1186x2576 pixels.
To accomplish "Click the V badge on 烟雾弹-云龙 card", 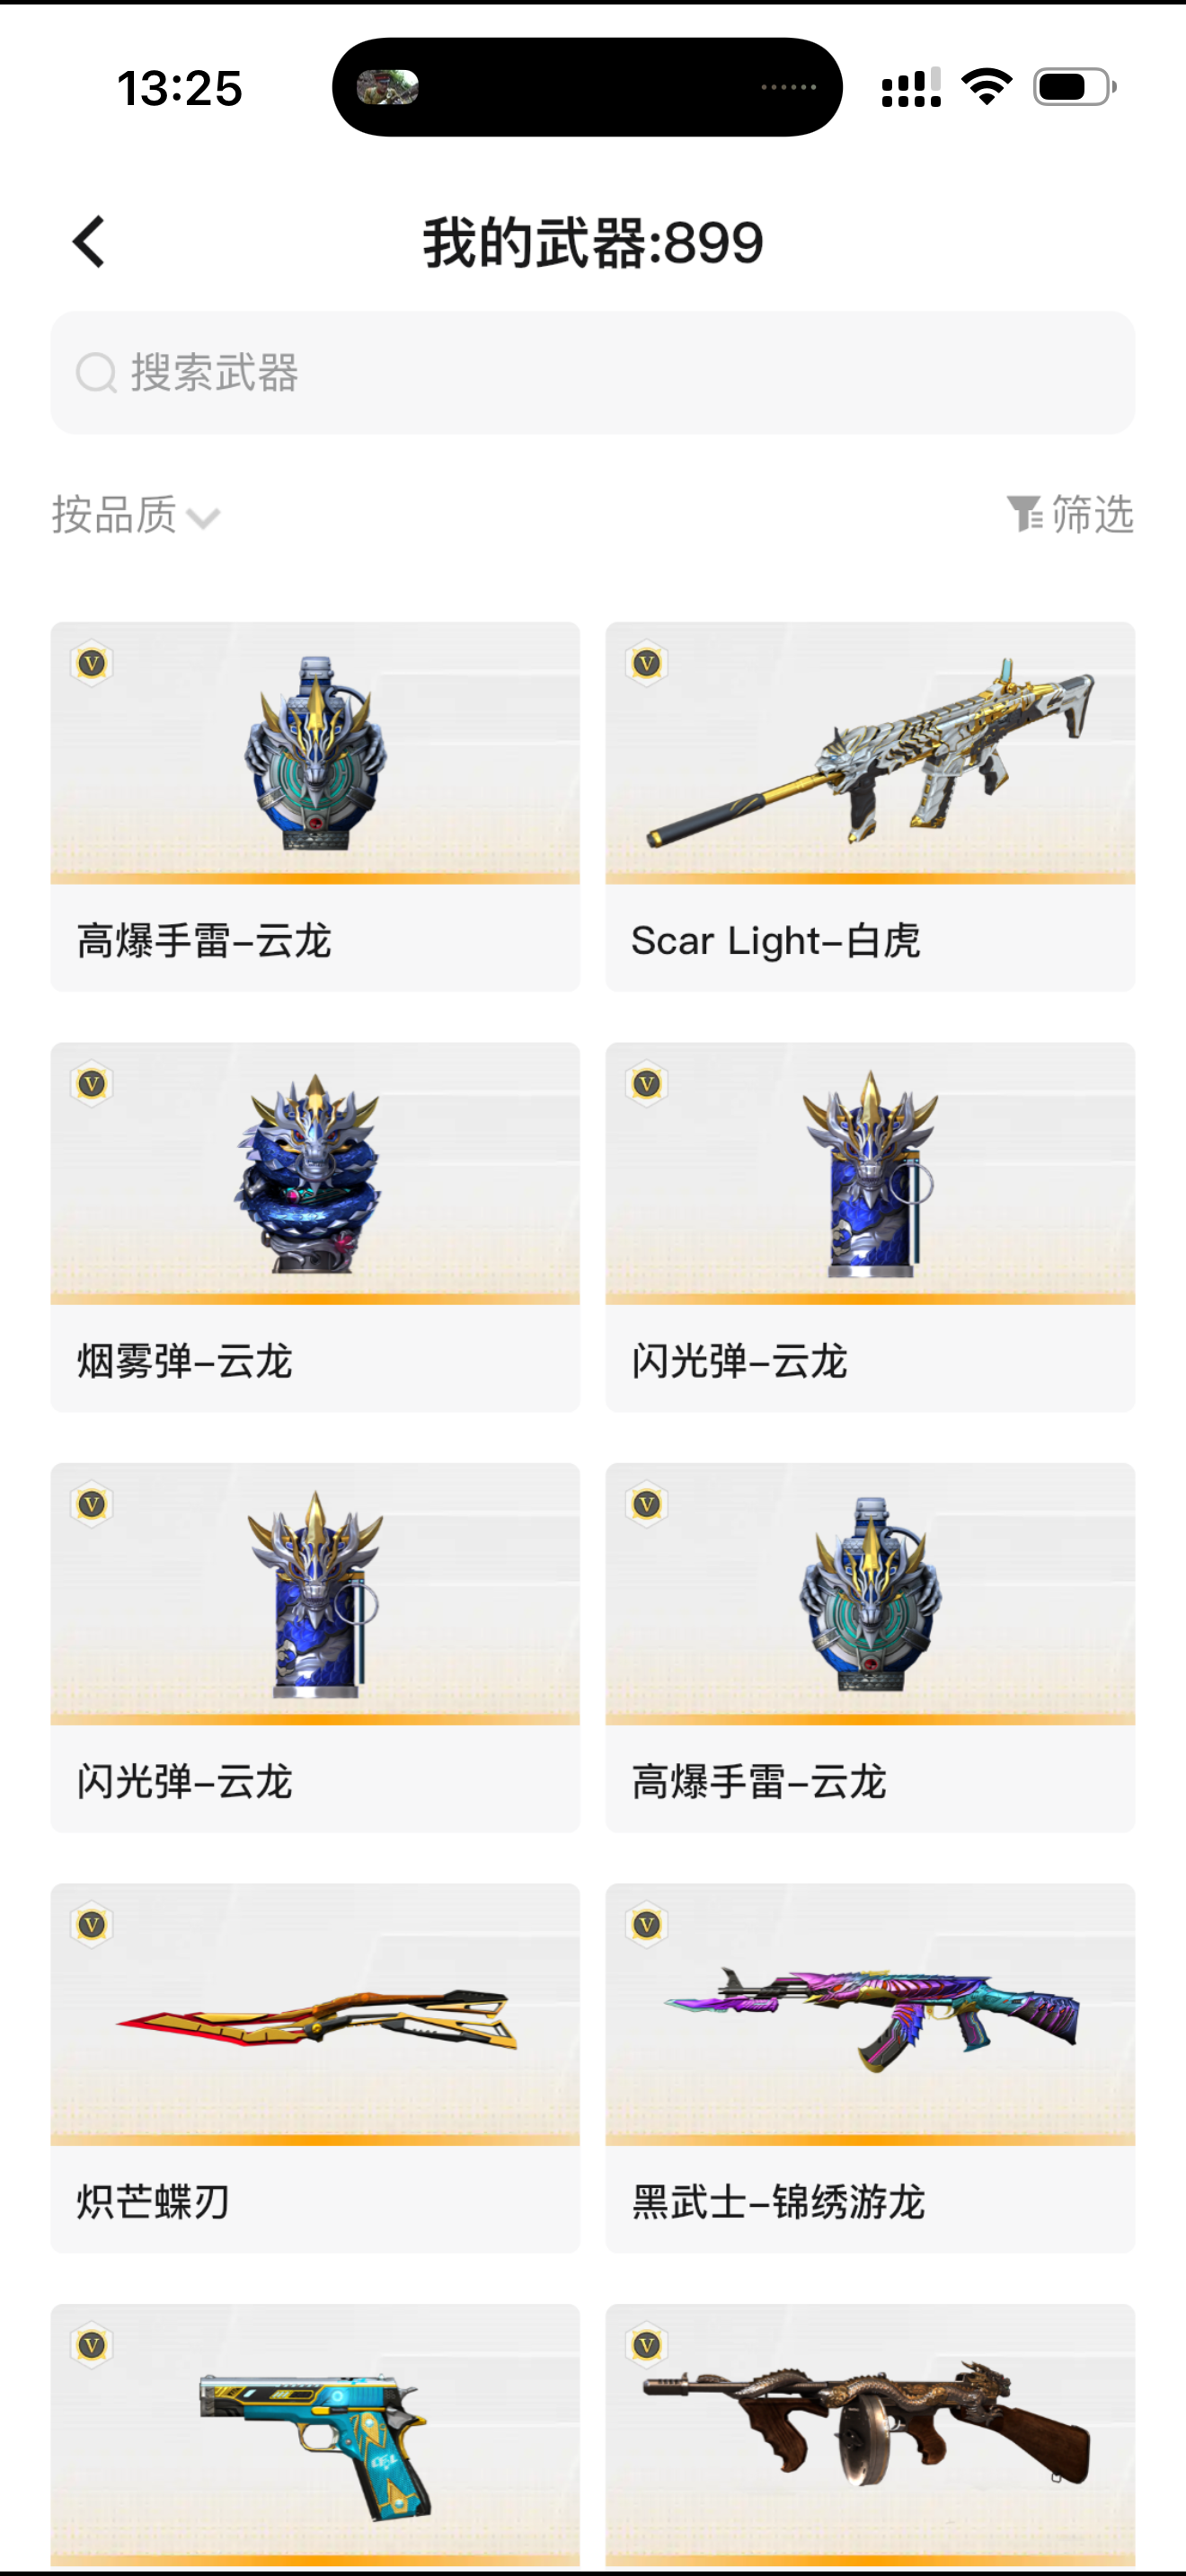I will point(92,1083).
